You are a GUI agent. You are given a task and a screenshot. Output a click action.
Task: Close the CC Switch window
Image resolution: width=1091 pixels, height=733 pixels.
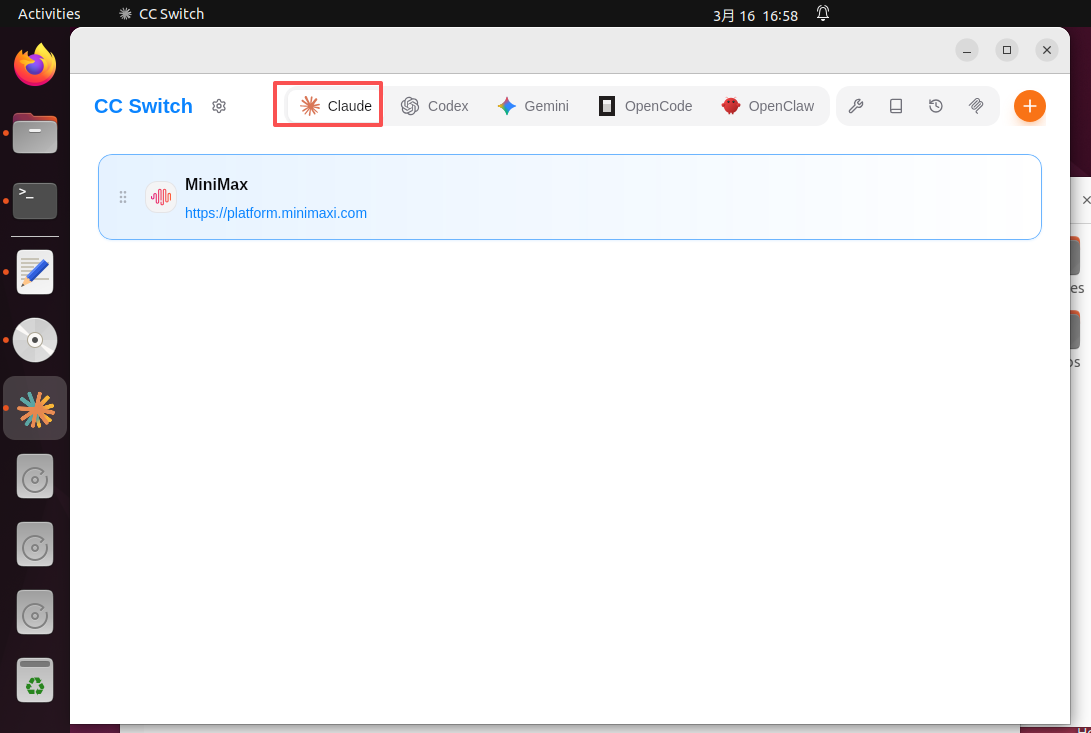[1047, 50]
